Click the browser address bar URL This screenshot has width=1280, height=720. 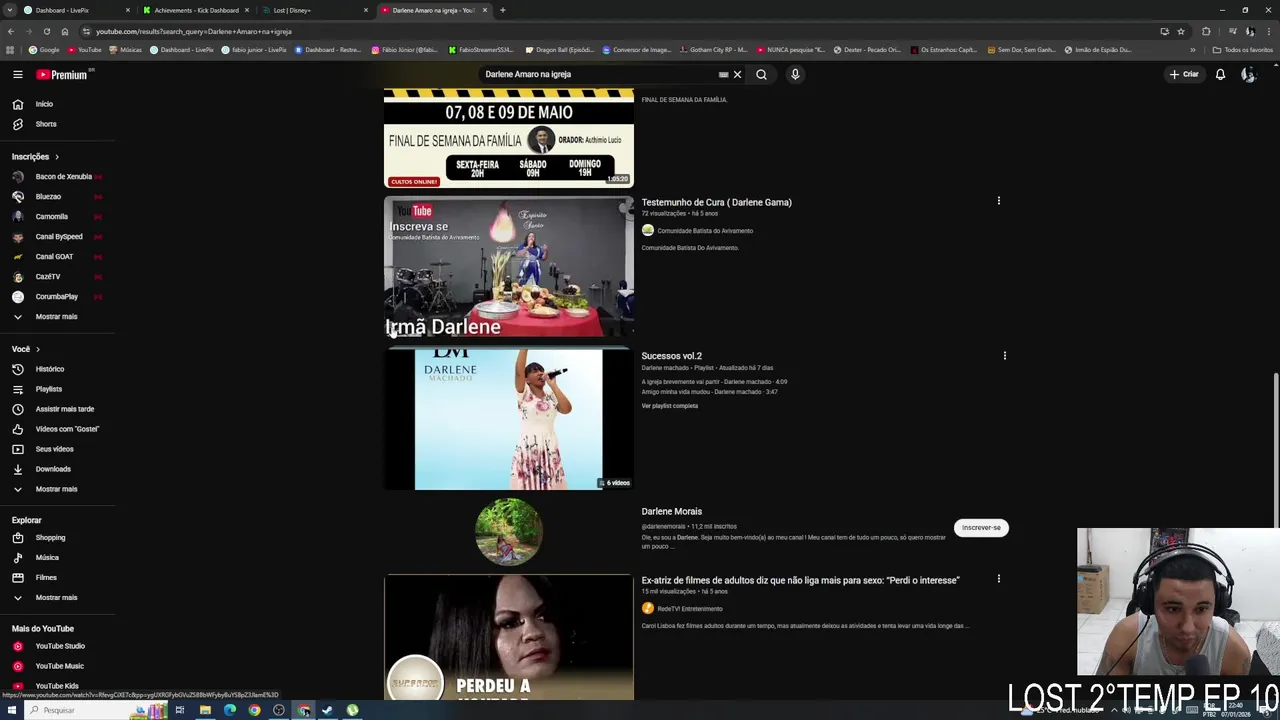[195, 31]
